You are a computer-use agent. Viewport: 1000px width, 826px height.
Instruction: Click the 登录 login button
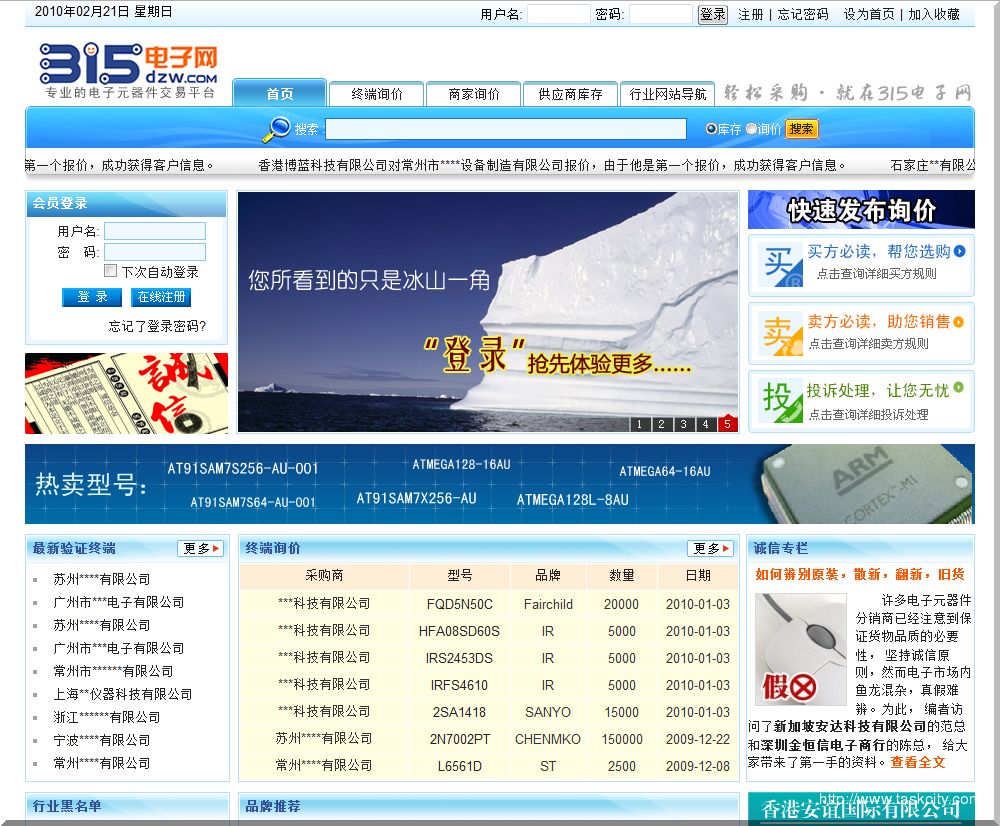click(x=91, y=297)
